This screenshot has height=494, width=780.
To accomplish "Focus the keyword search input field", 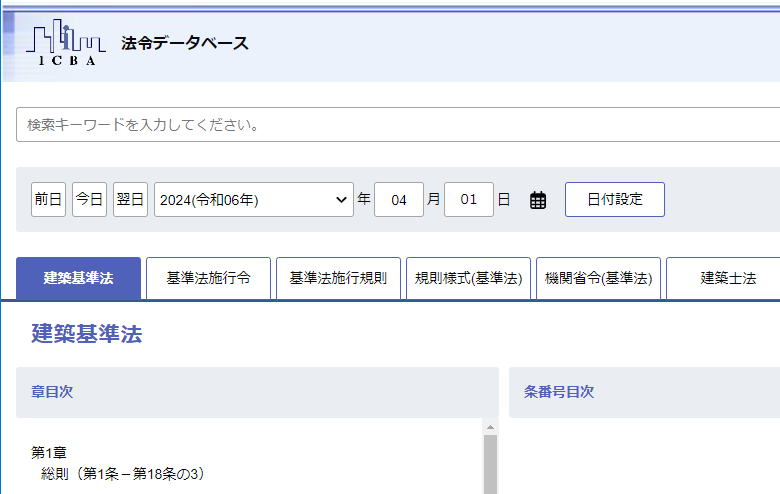I will (398, 124).
